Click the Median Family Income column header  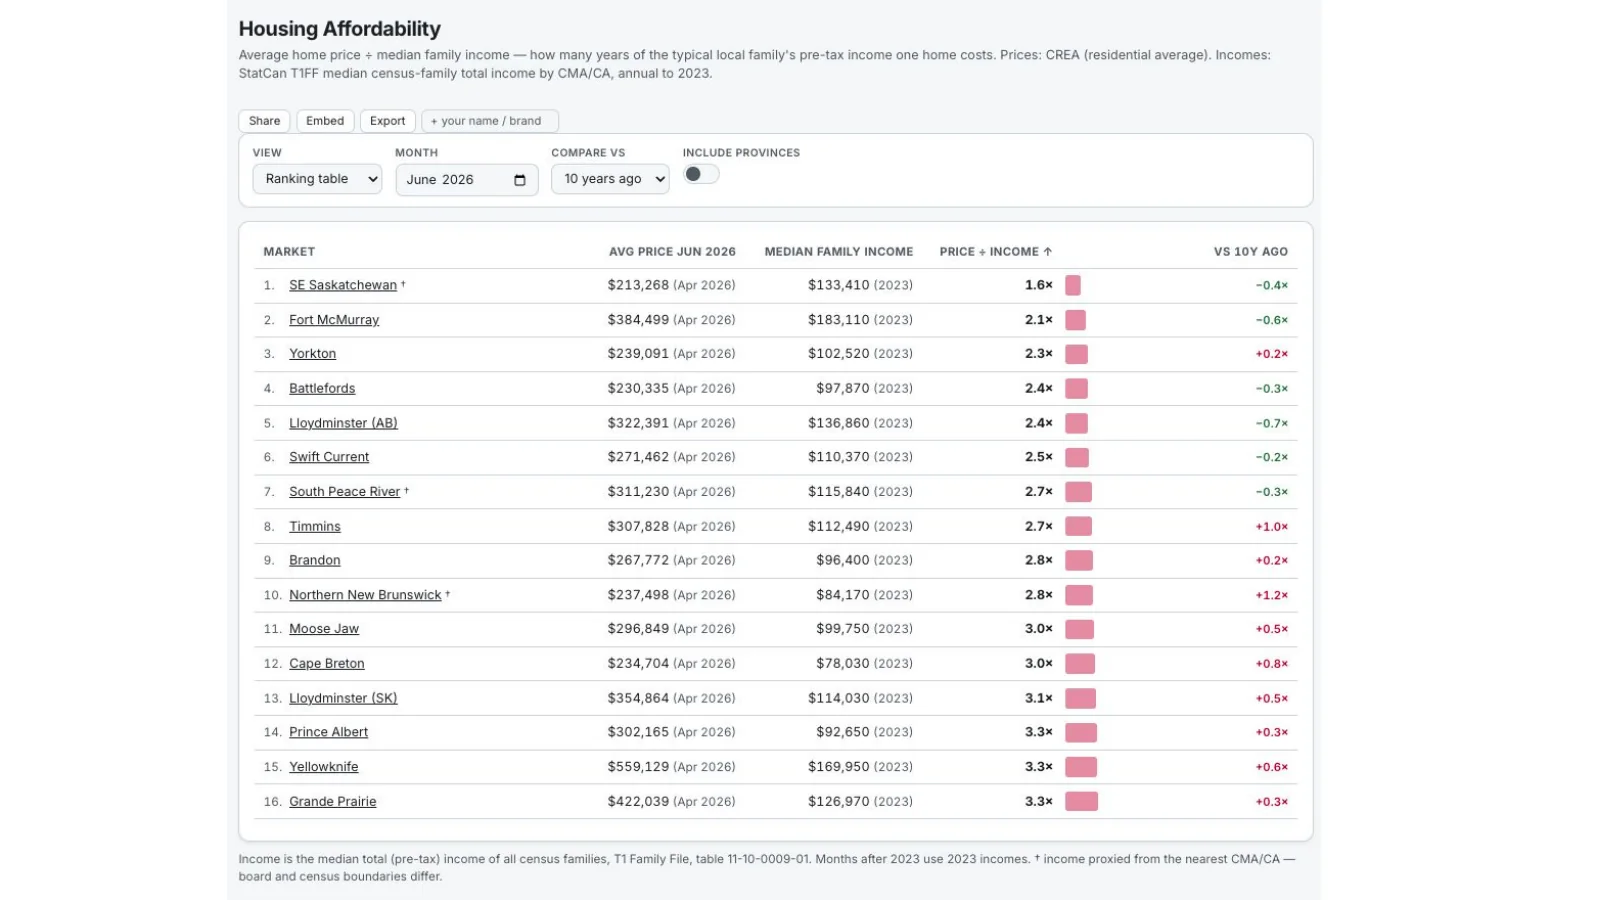pyautogui.click(x=839, y=252)
